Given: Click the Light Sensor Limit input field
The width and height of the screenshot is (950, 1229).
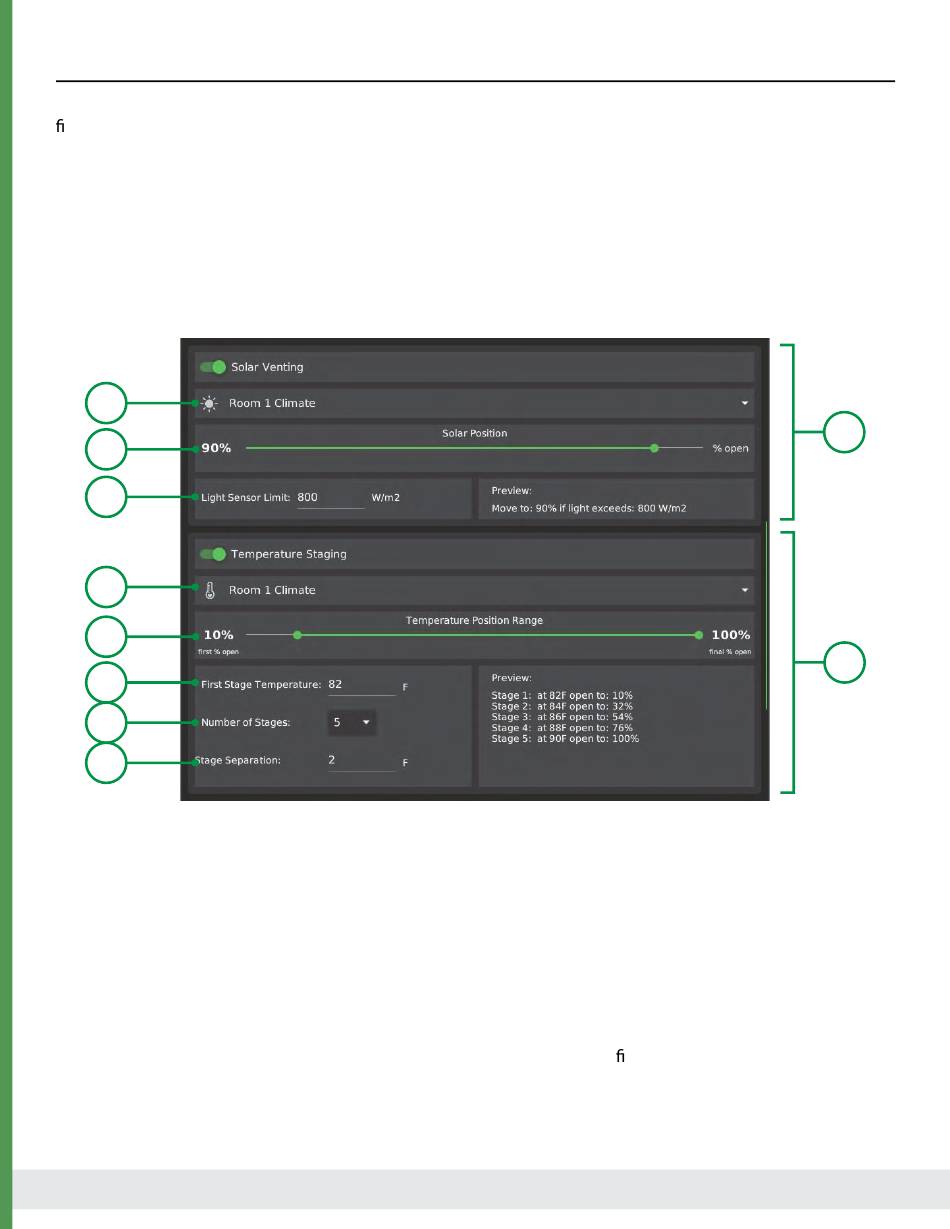Looking at the screenshot, I should point(331,498).
